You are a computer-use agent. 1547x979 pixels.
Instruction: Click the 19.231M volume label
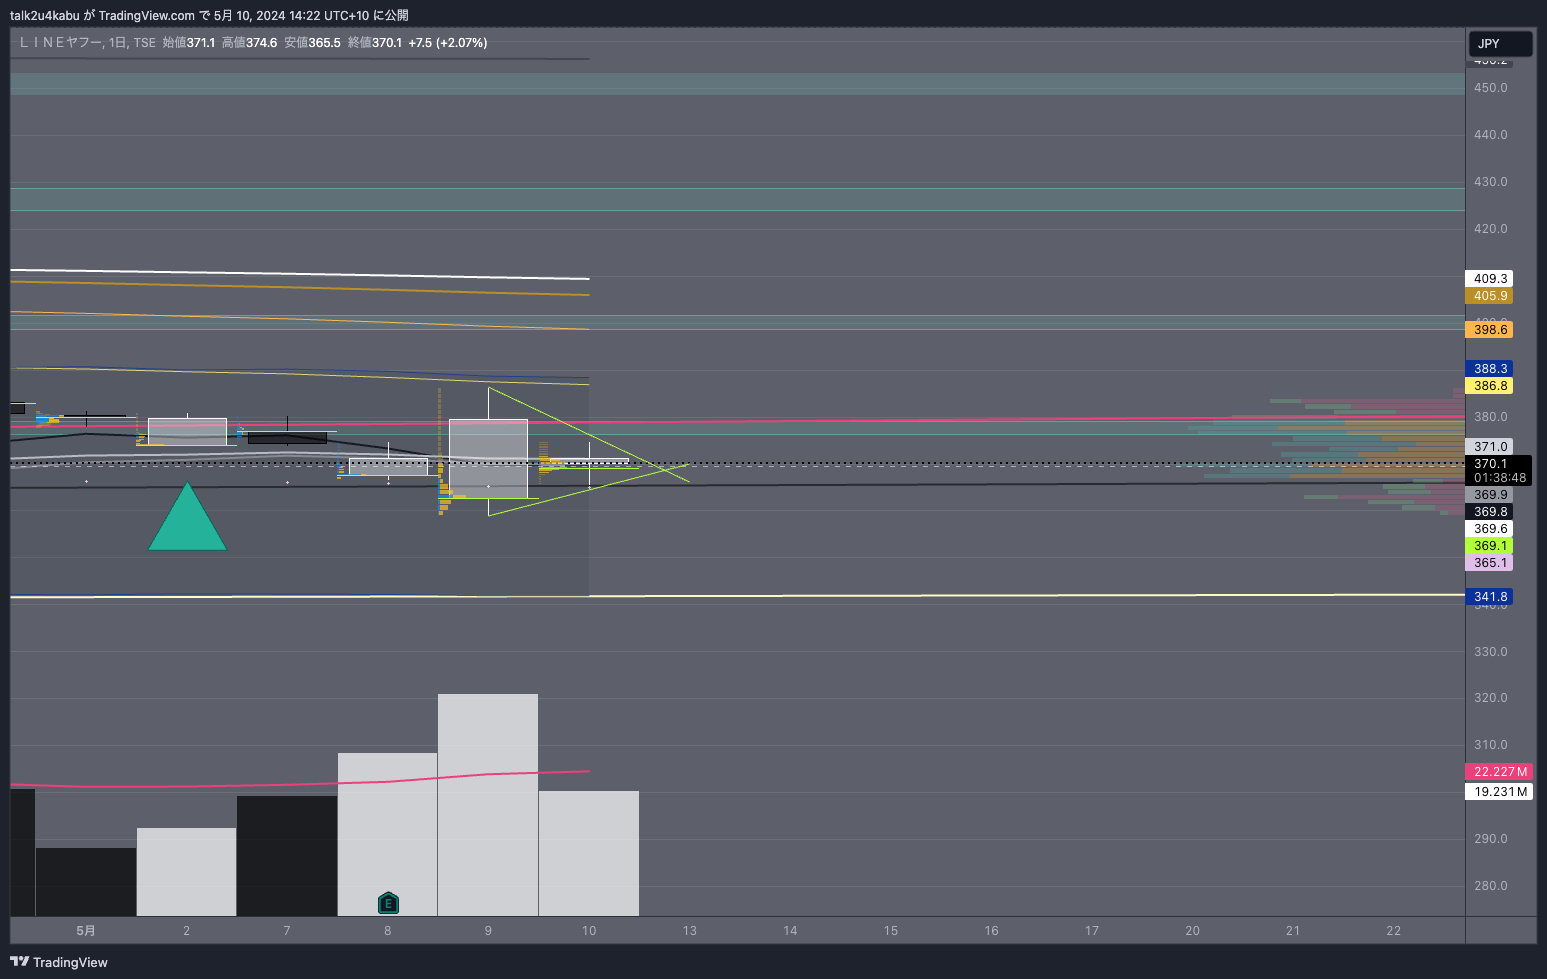tap(1499, 792)
